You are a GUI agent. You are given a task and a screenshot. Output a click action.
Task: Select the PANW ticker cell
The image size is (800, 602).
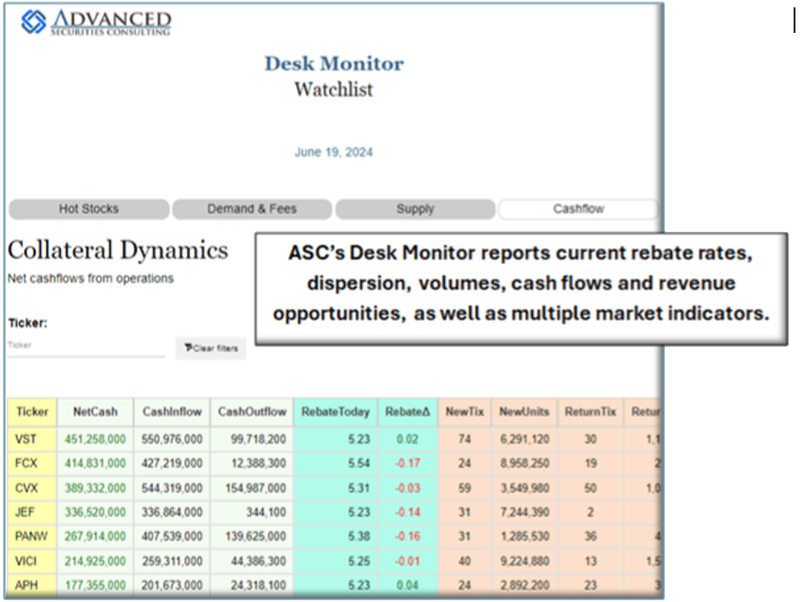(31, 537)
